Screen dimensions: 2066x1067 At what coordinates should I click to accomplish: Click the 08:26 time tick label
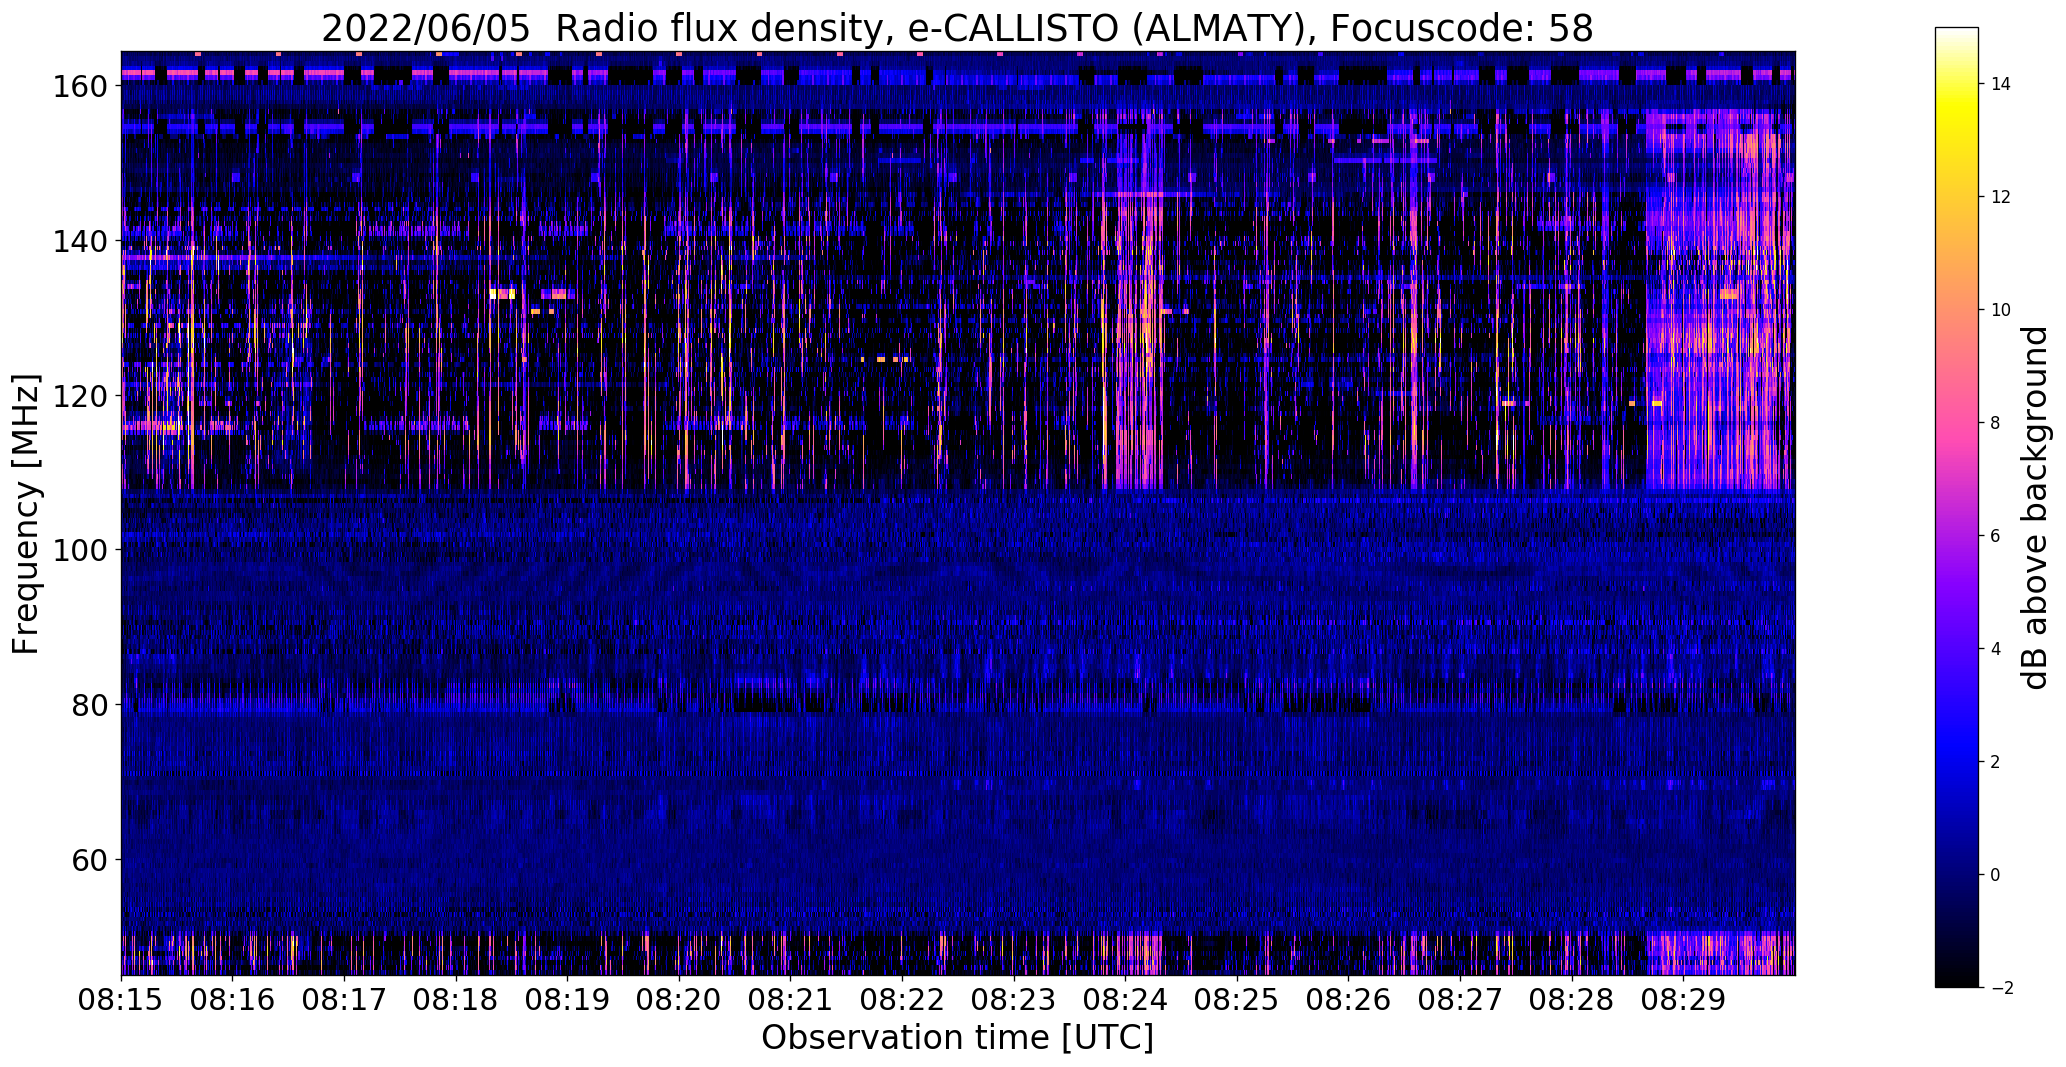click(1348, 1000)
